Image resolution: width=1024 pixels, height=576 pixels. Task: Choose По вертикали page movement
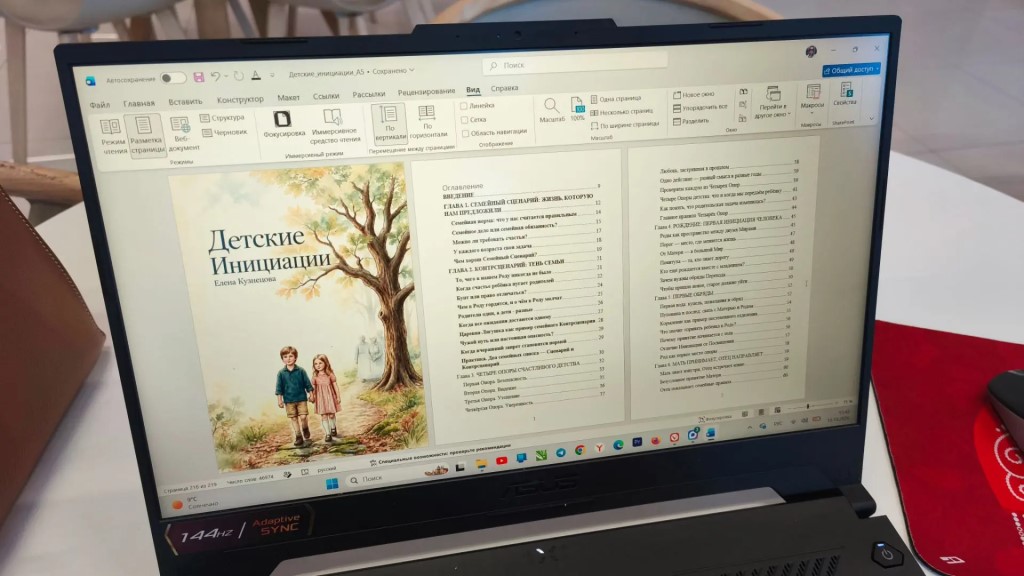coord(389,122)
